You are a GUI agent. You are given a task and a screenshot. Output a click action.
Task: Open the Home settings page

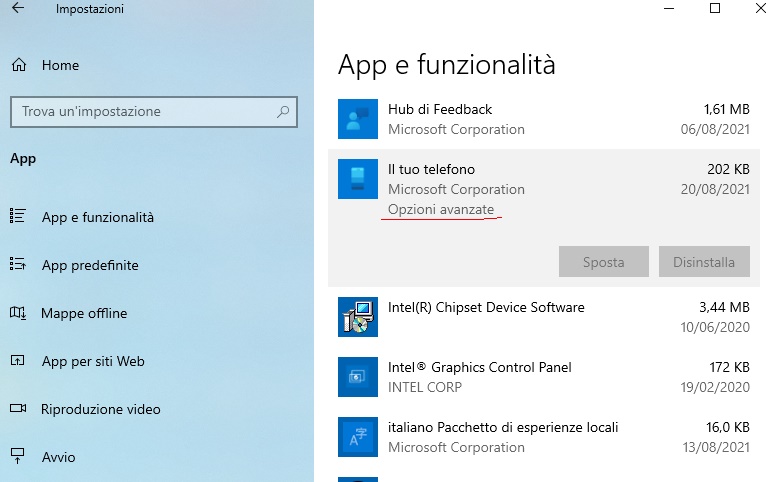pos(60,65)
